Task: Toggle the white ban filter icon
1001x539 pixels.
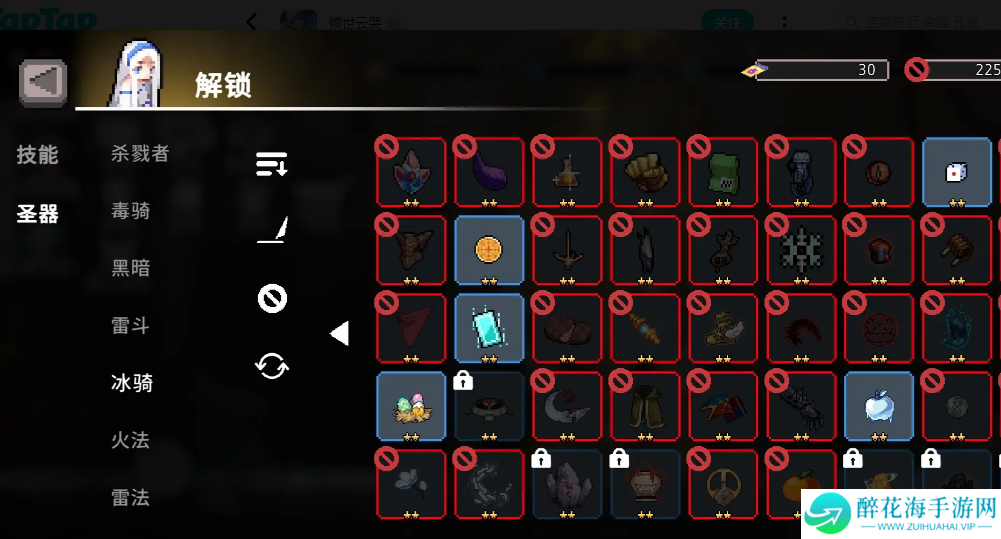Action: [x=273, y=298]
